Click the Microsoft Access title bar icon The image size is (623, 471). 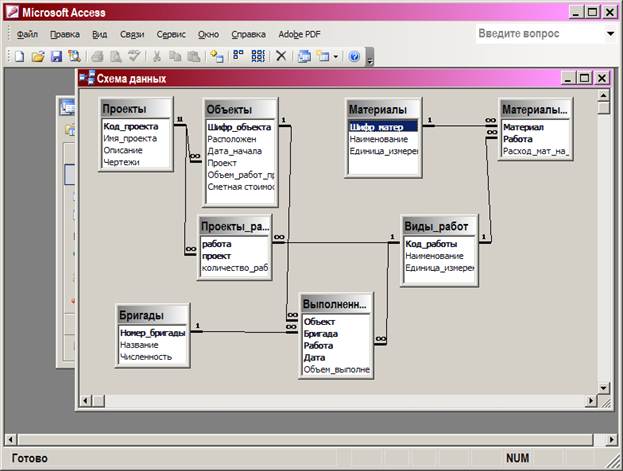[x=12, y=12]
